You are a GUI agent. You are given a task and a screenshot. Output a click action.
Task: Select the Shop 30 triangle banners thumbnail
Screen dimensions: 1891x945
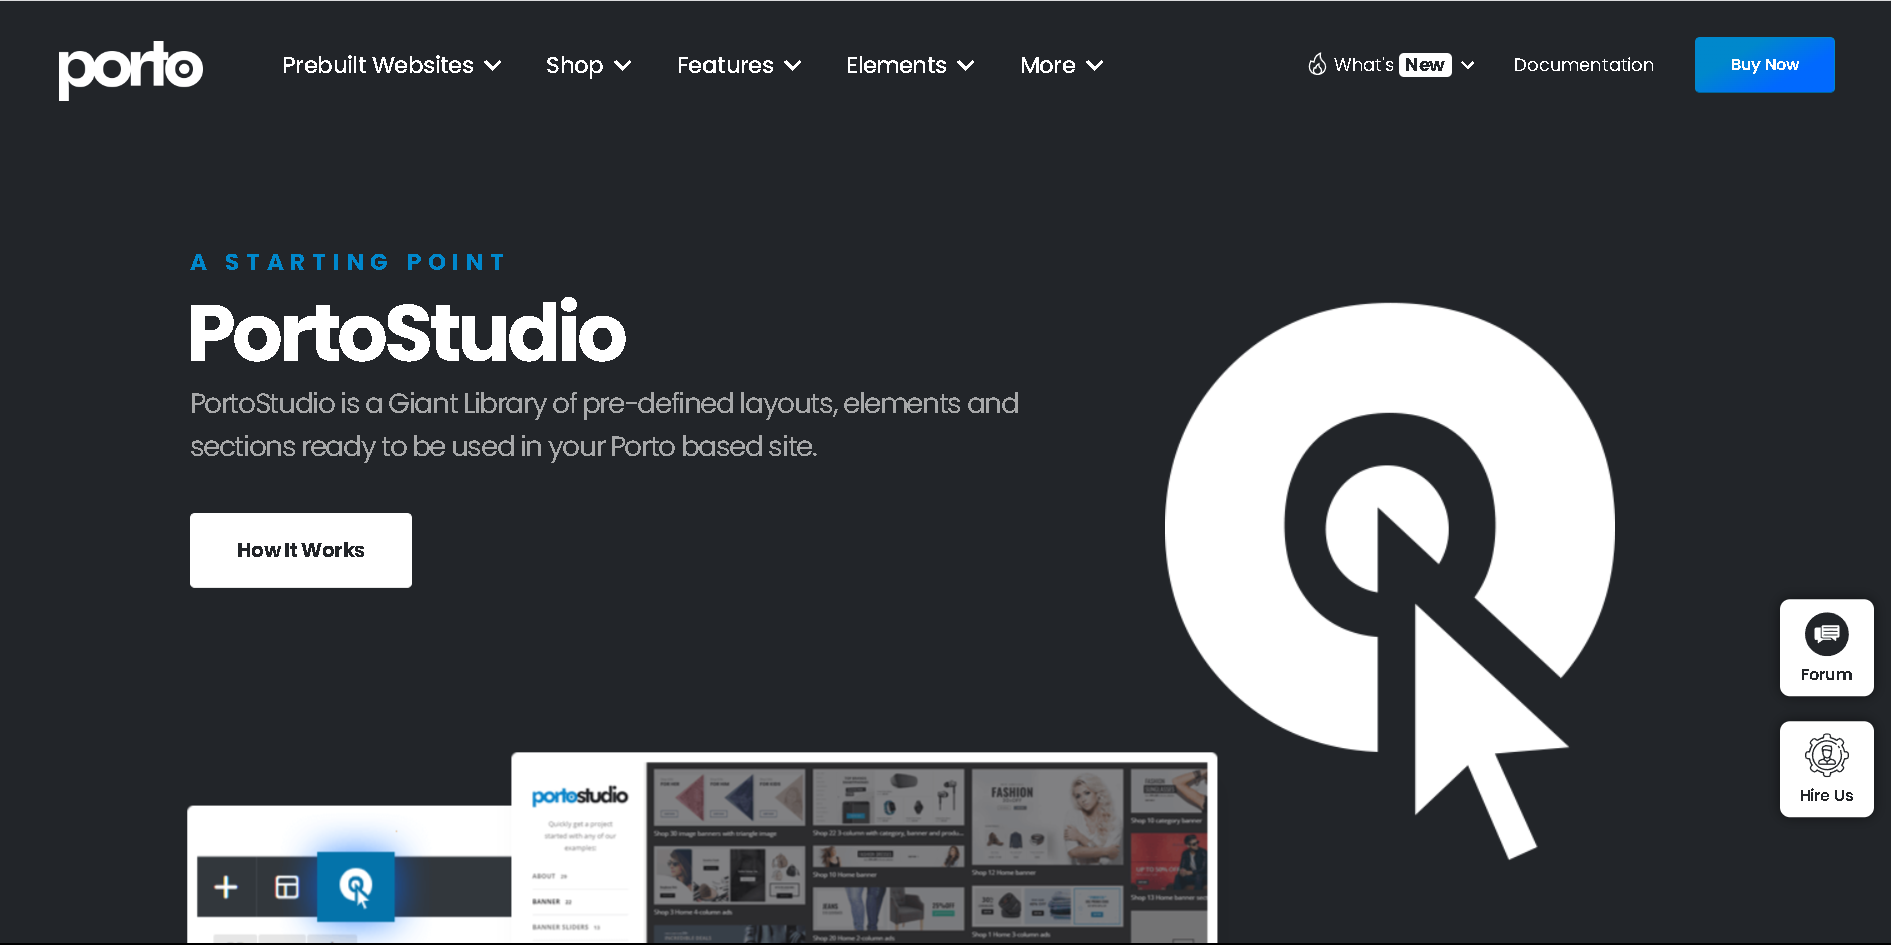[728, 800]
